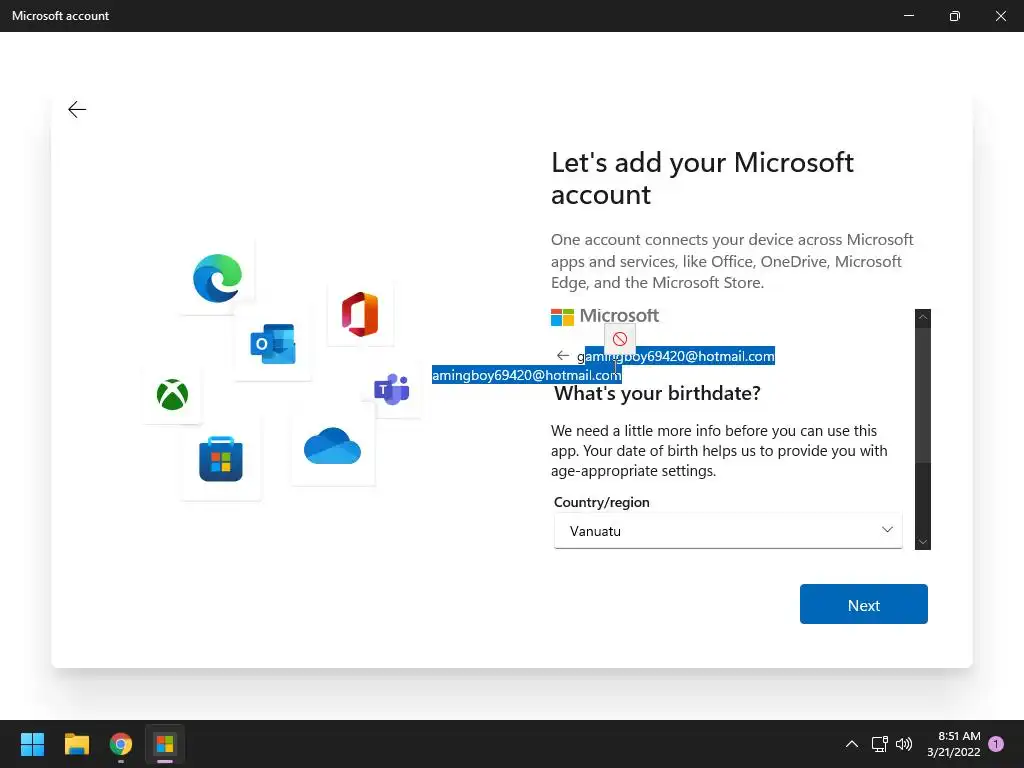The image size is (1024, 768).
Task: Click the Next button
Action: (x=863, y=604)
